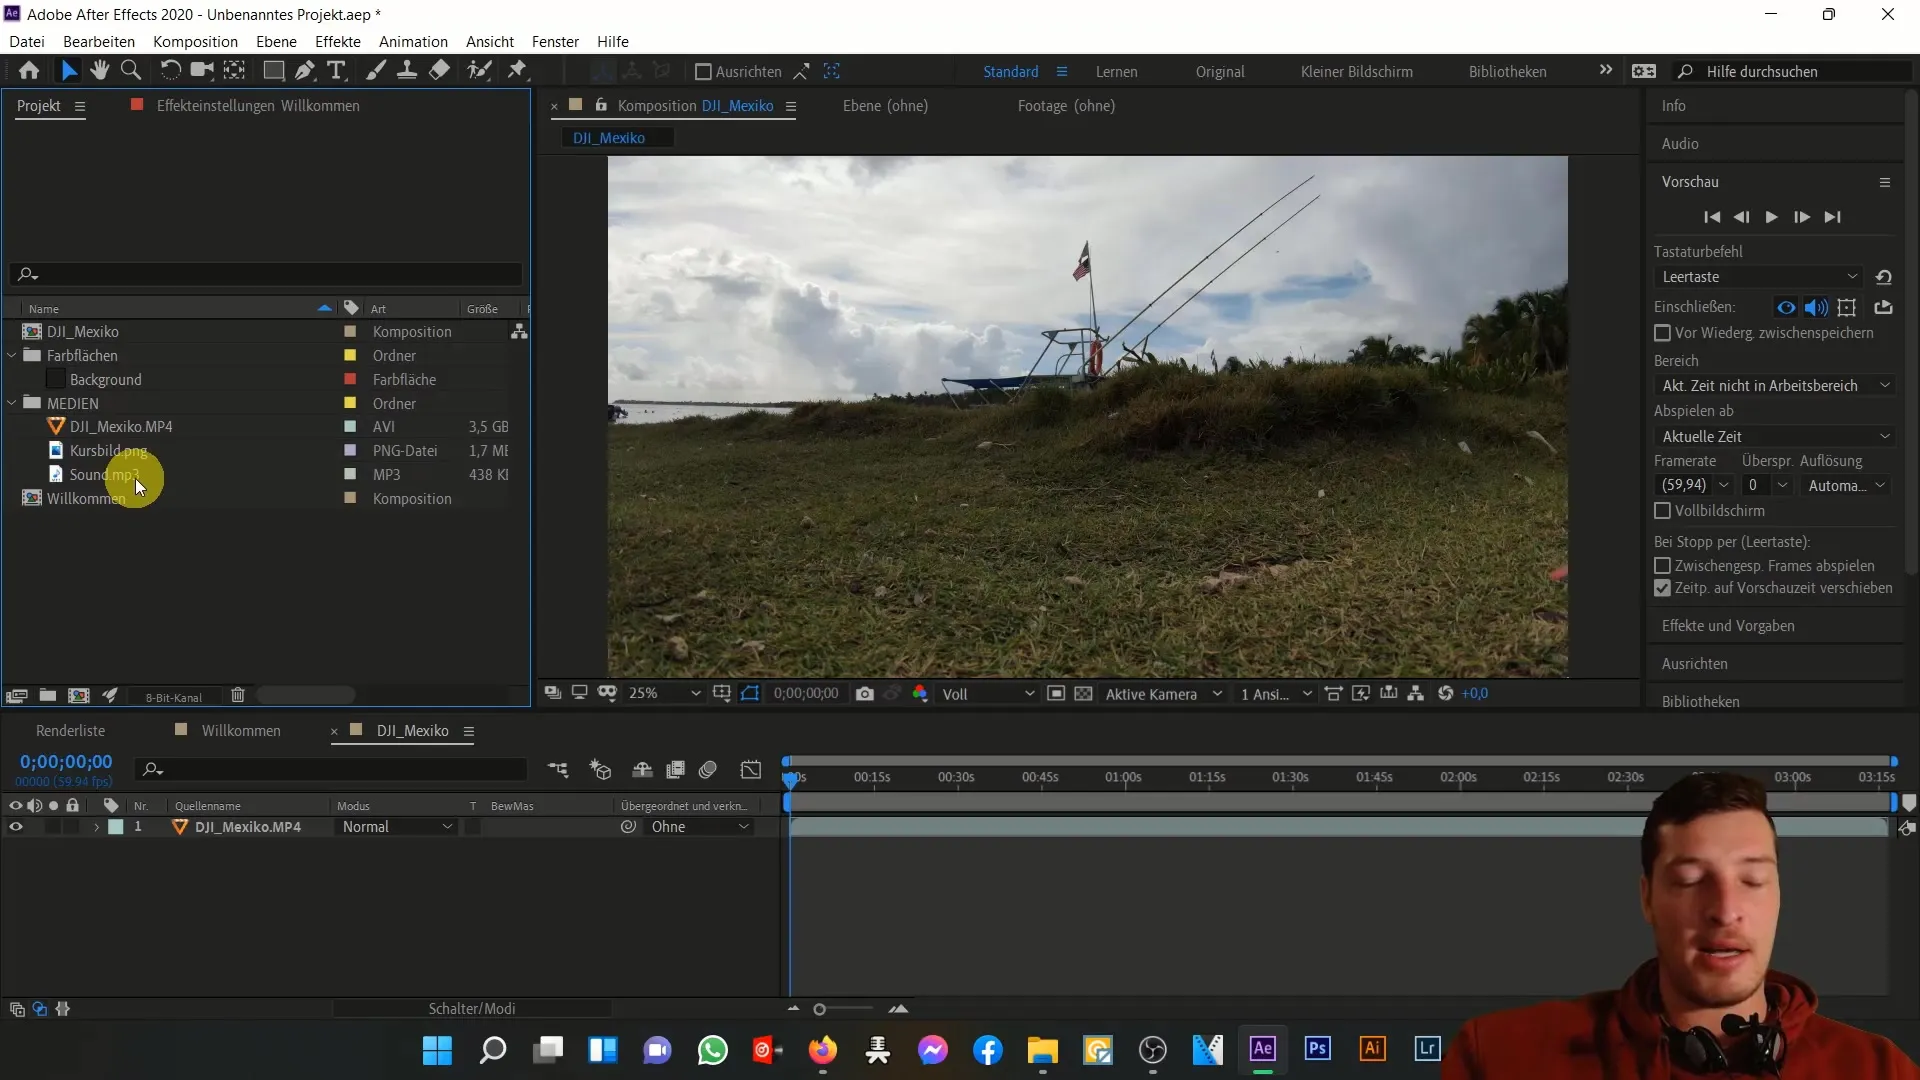The height and width of the screenshot is (1080, 1920).
Task: Click play button in preview panel
Action: [1774, 216]
